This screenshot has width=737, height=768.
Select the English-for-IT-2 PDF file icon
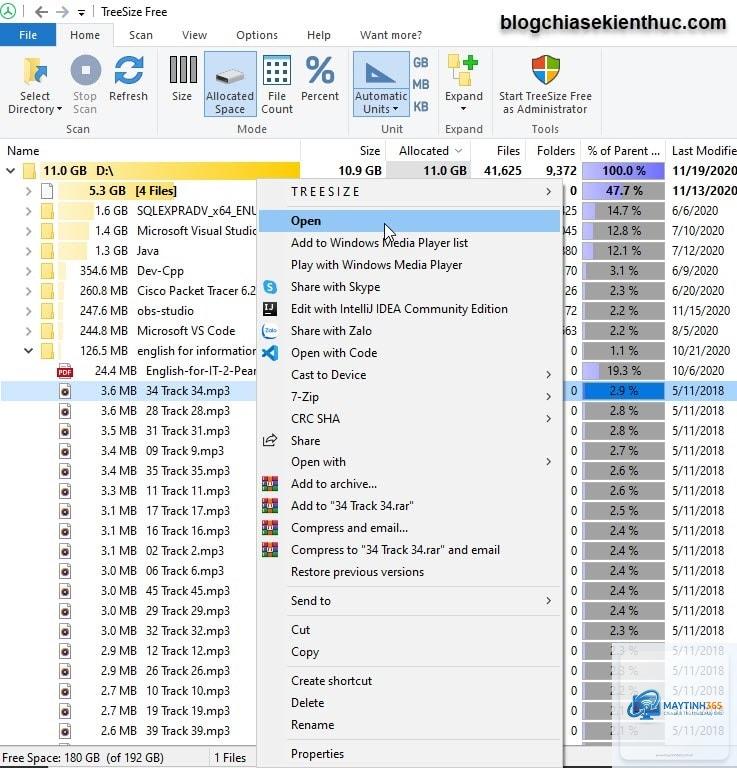click(x=65, y=371)
